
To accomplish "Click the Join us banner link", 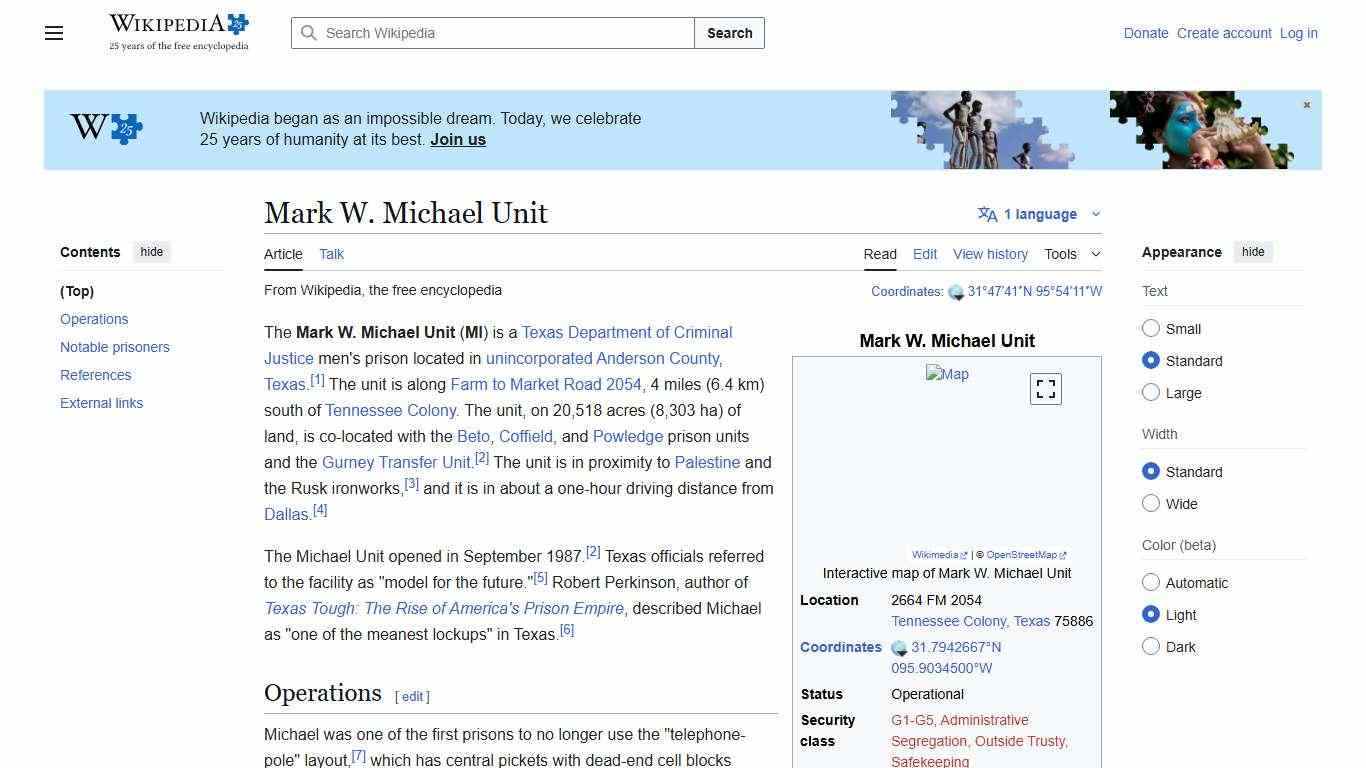I will click(457, 139).
